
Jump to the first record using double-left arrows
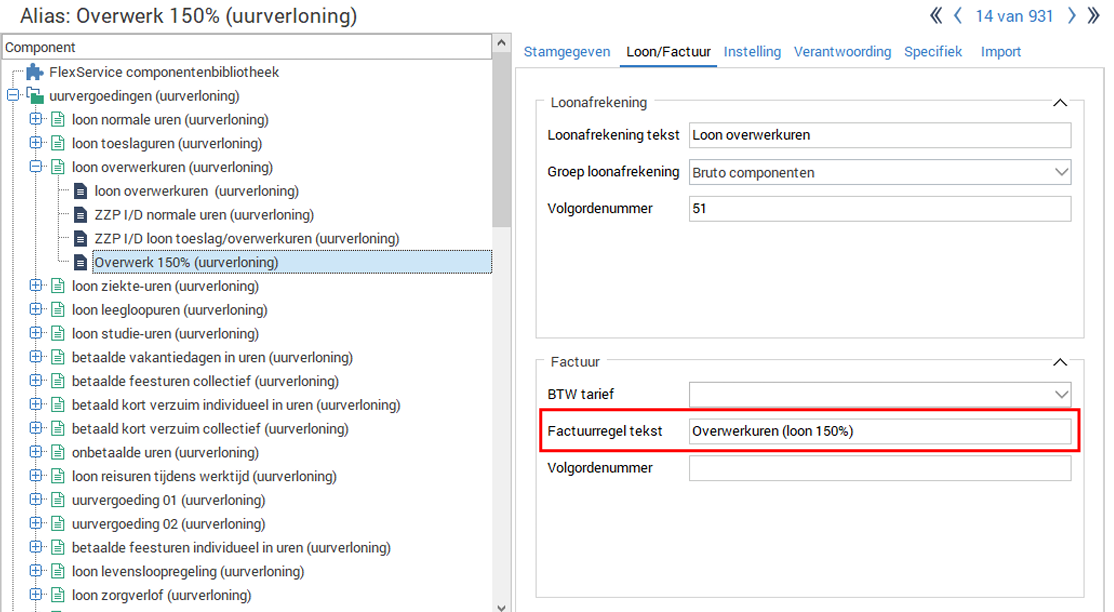point(935,15)
